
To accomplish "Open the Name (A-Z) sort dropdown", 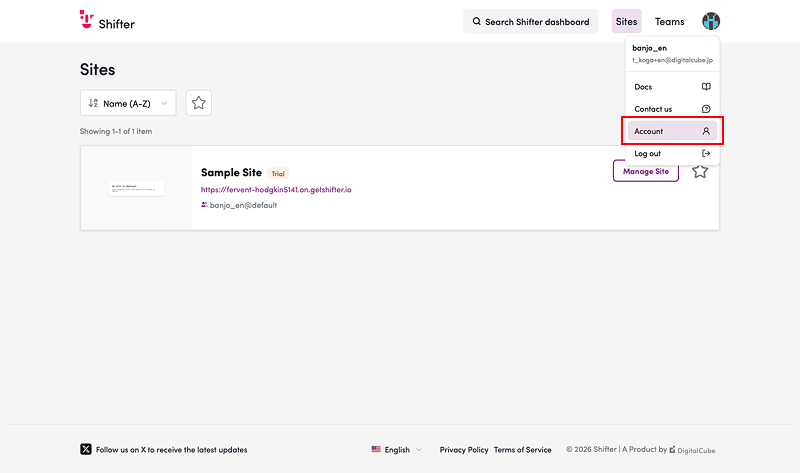I will (128, 103).
